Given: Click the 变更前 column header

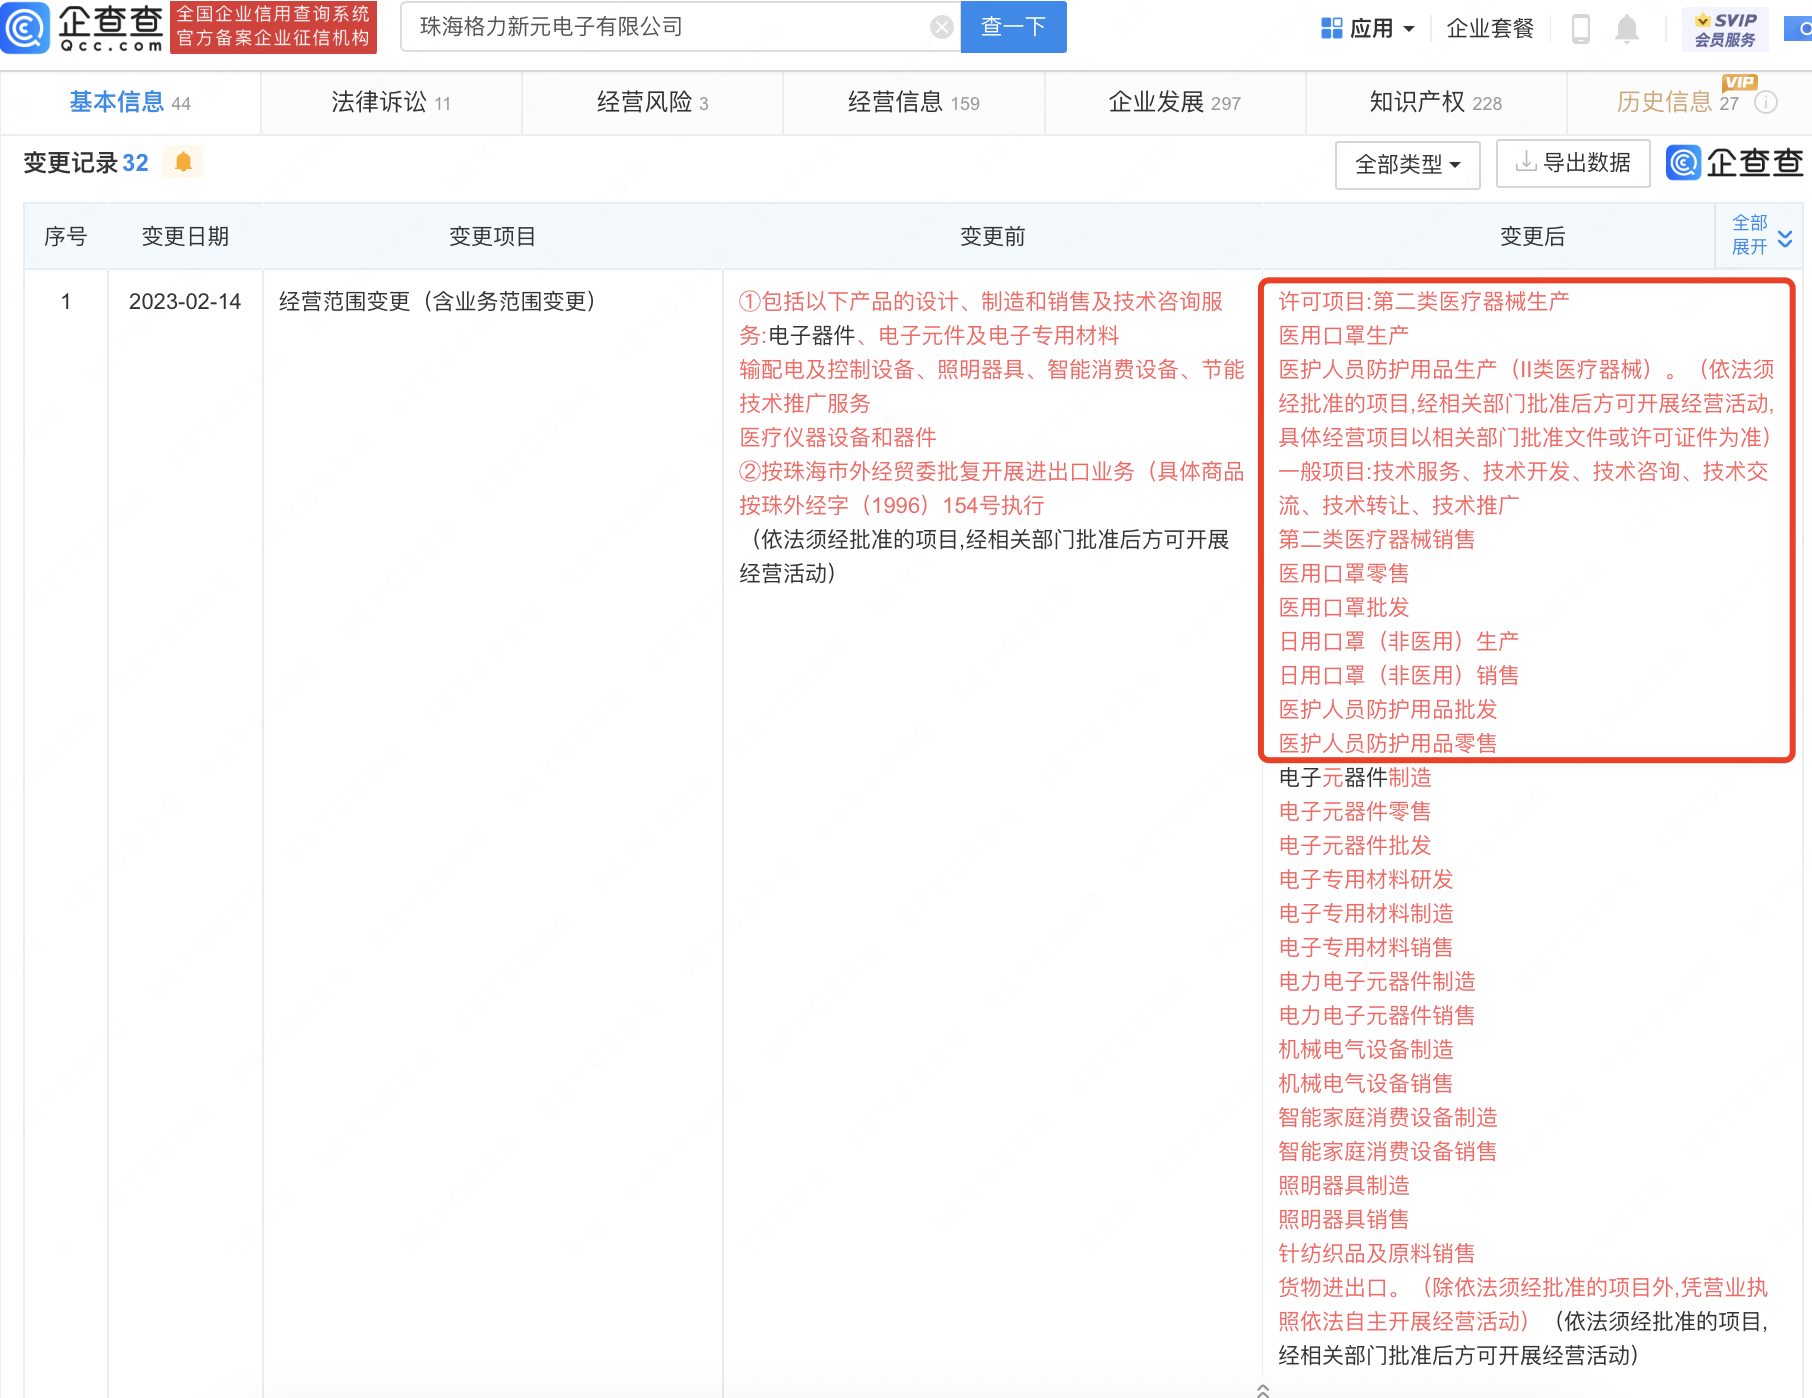Looking at the screenshot, I should [x=992, y=236].
